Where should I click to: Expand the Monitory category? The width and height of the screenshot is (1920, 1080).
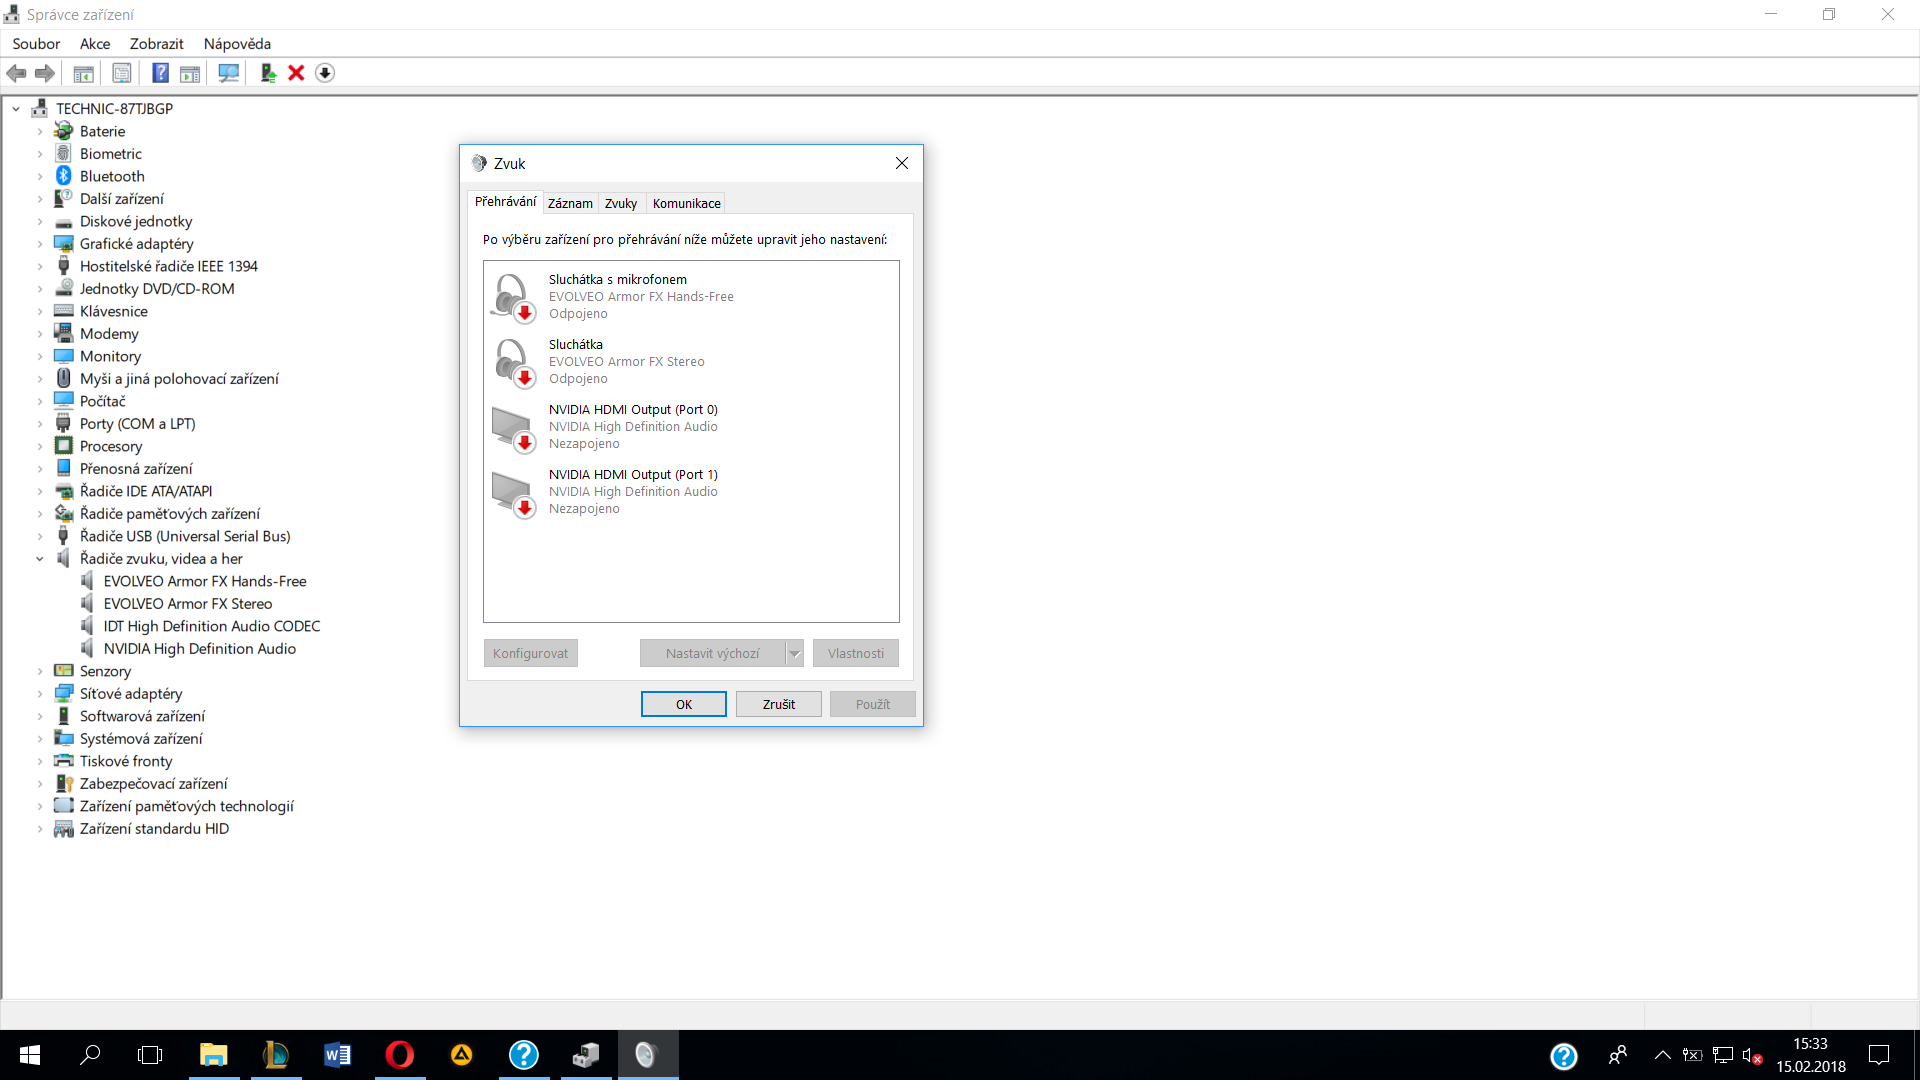[40, 356]
